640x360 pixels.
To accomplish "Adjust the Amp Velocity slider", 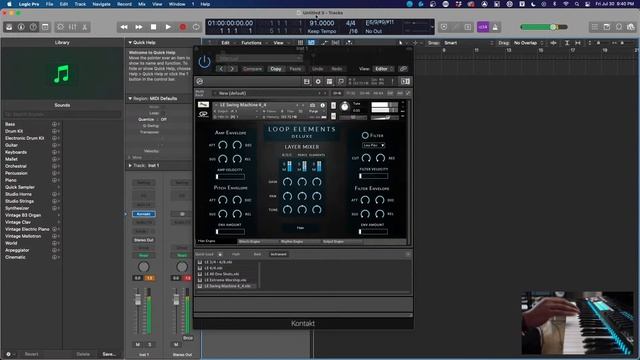I will (x=230, y=177).
